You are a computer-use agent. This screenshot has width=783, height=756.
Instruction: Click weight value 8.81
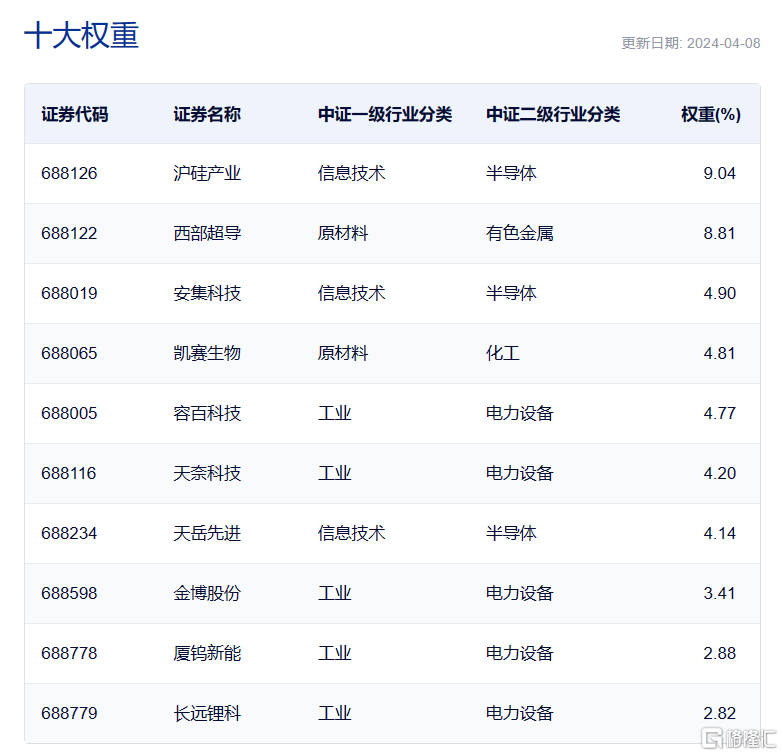click(x=719, y=233)
